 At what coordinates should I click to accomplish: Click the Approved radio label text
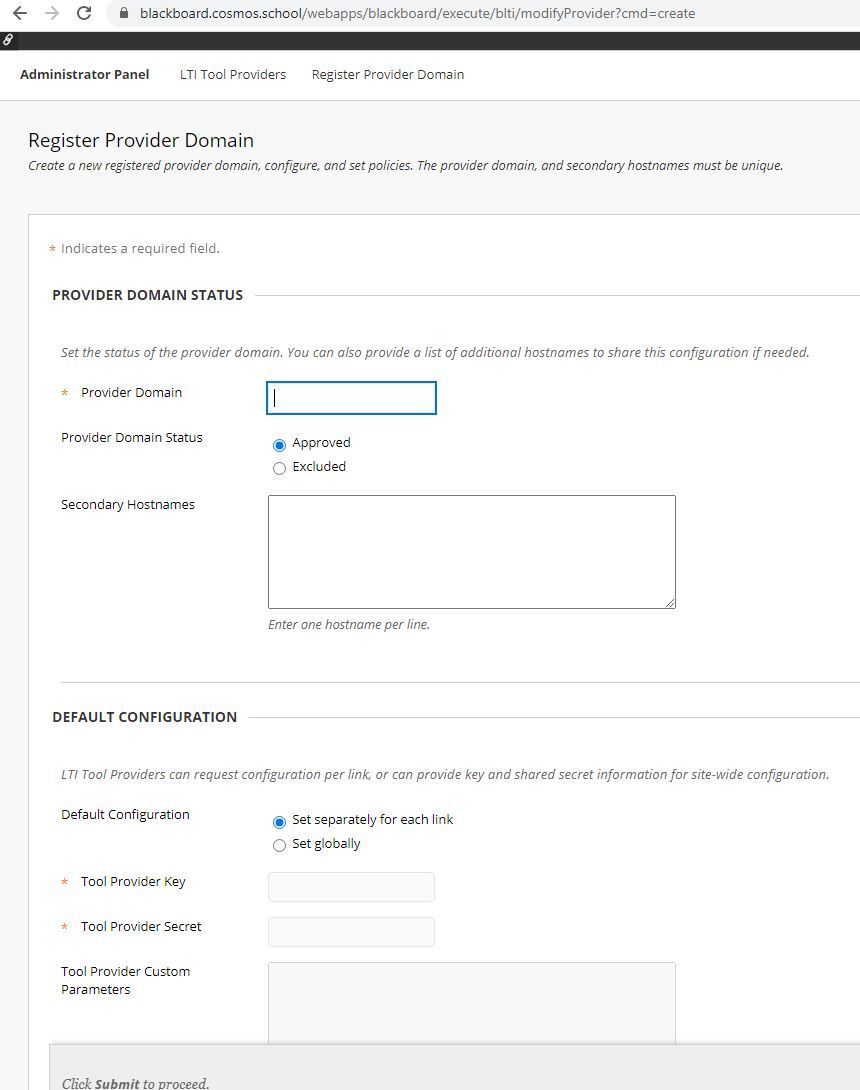pos(321,443)
